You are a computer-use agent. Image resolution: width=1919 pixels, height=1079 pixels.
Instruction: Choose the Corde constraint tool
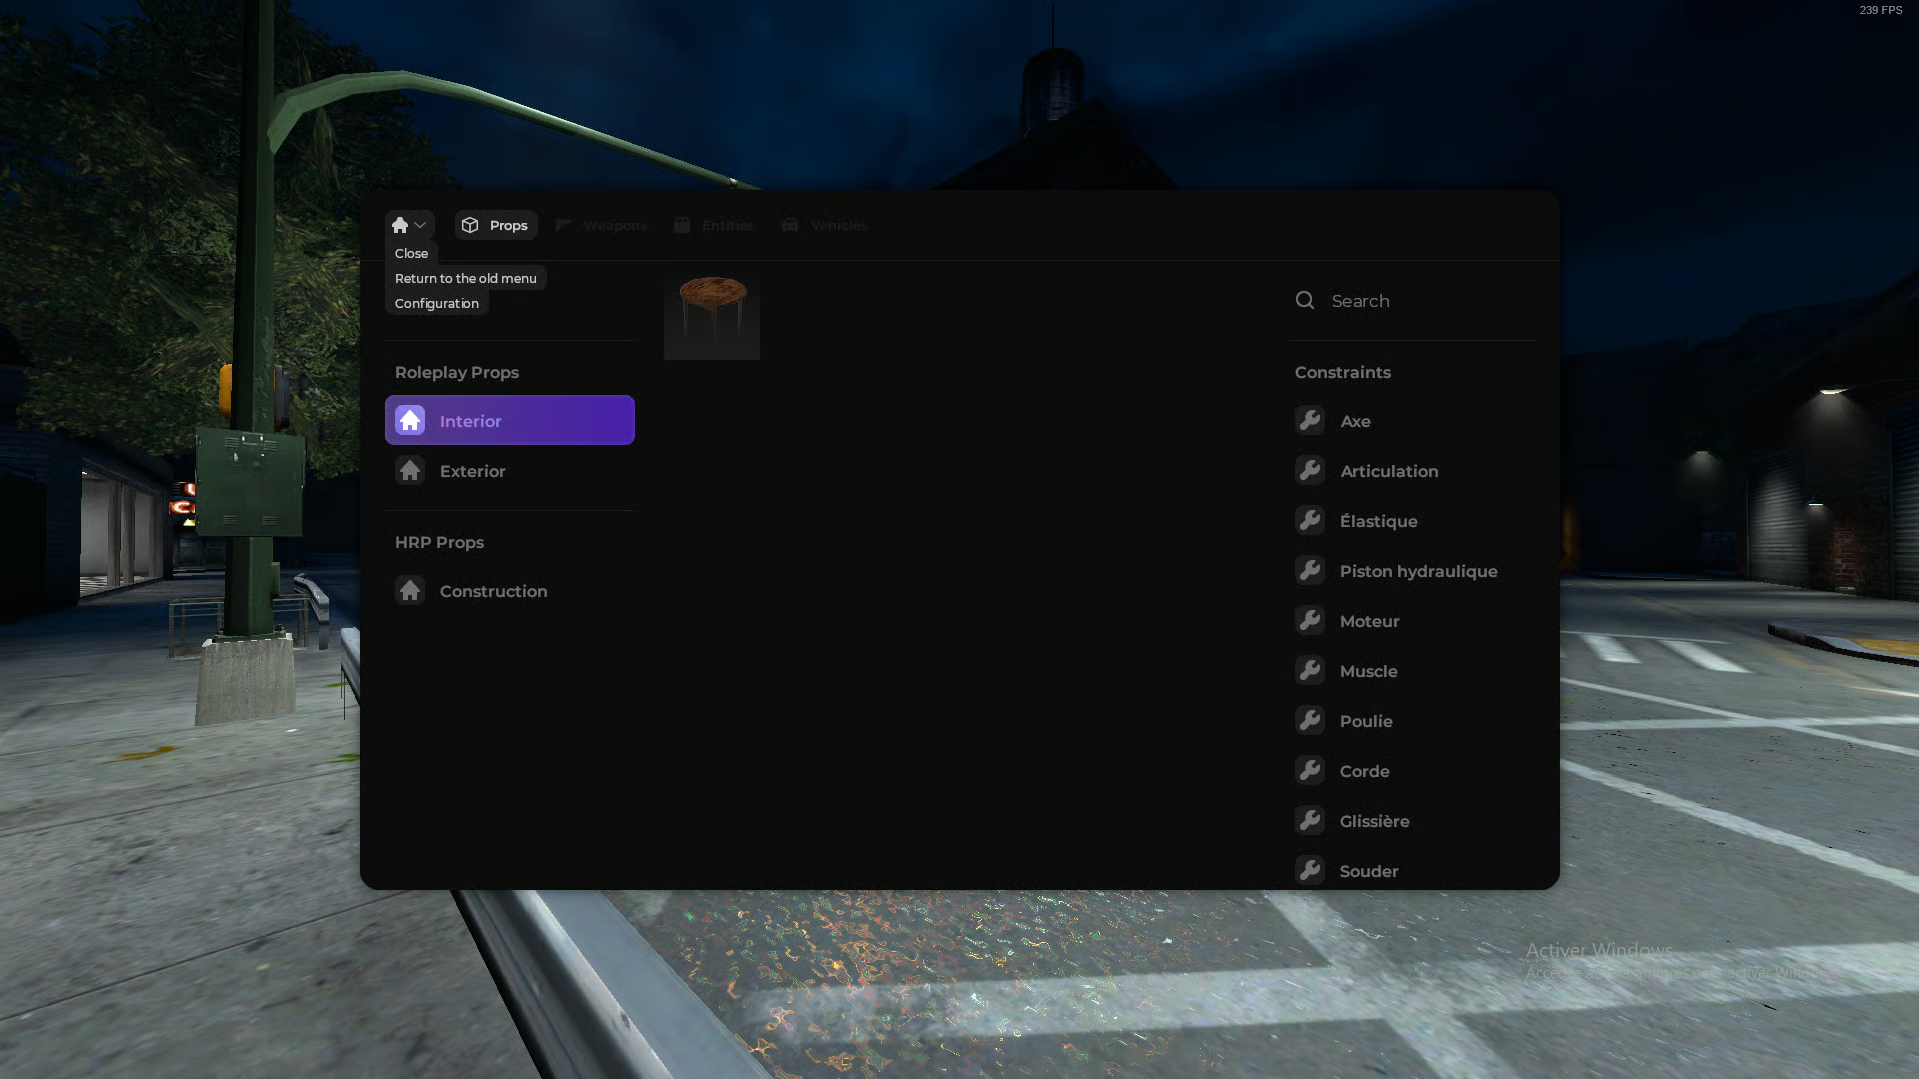[x=1412, y=770]
